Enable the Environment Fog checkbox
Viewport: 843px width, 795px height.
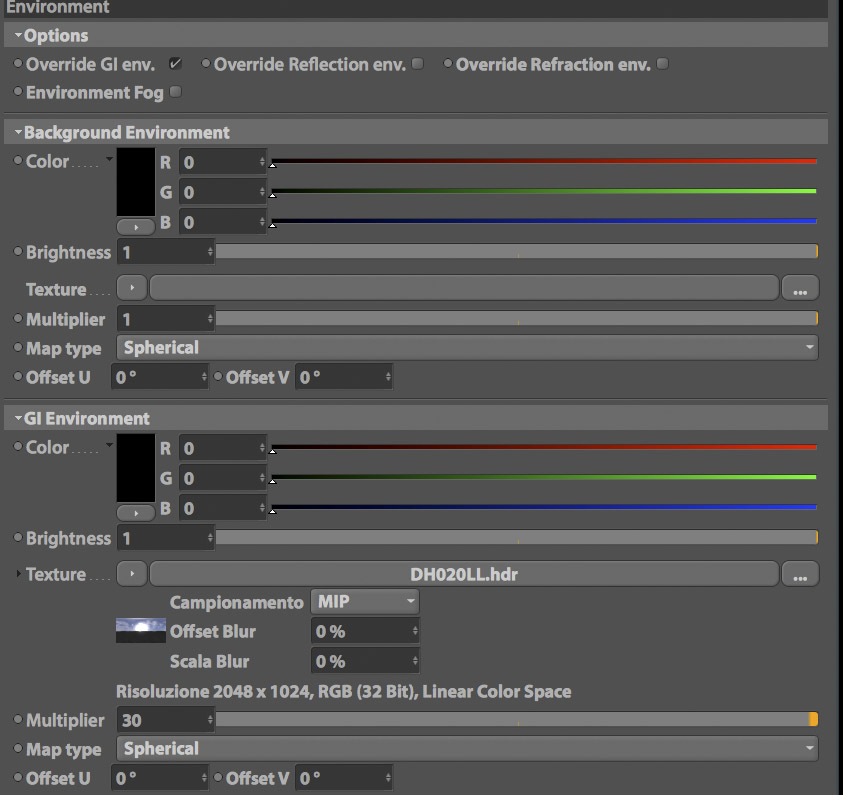click(175, 92)
